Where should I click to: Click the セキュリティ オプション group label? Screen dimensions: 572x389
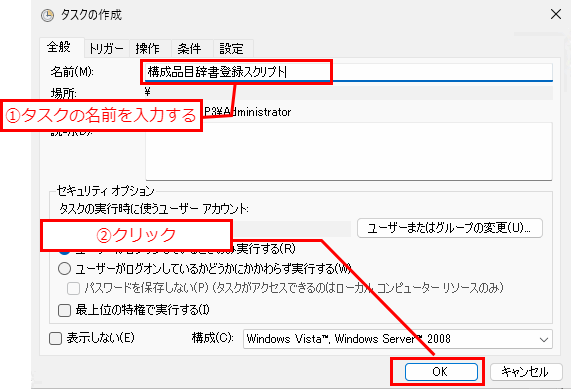pyautogui.click(x=105, y=191)
